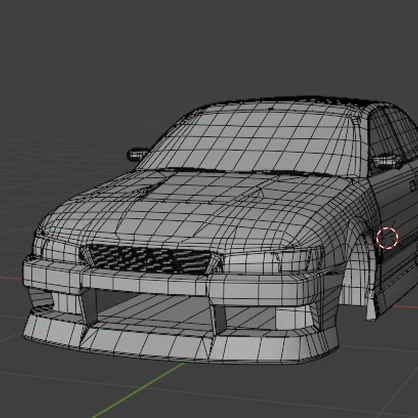Viewport: 418px width, 418px height.
Task: Select the car door panel
Action: [397, 233]
